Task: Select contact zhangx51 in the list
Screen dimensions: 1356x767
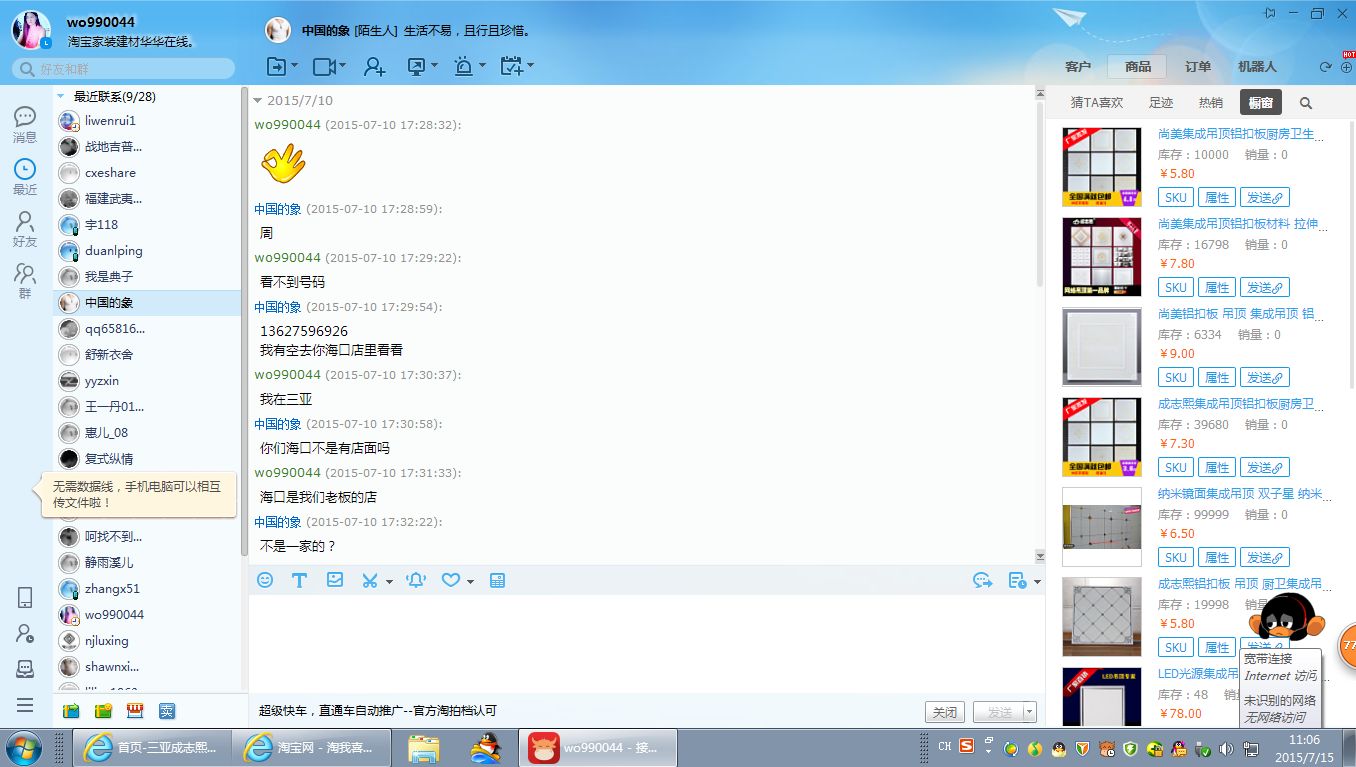Action: [x=147, y=589]
